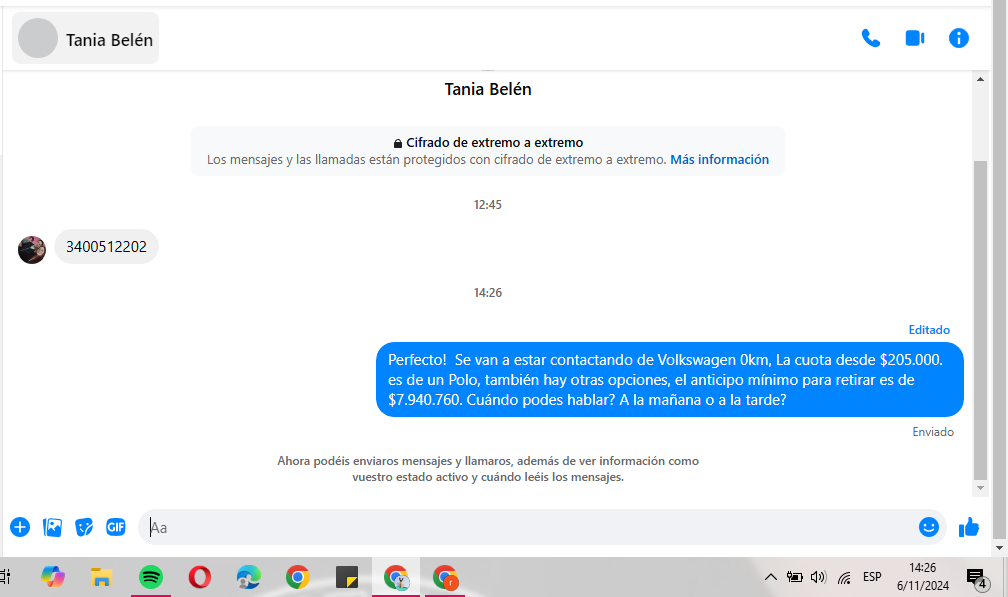Open more actions plus button in composer
Viewport: 1008px width, 597px height.
click(20, 527)
